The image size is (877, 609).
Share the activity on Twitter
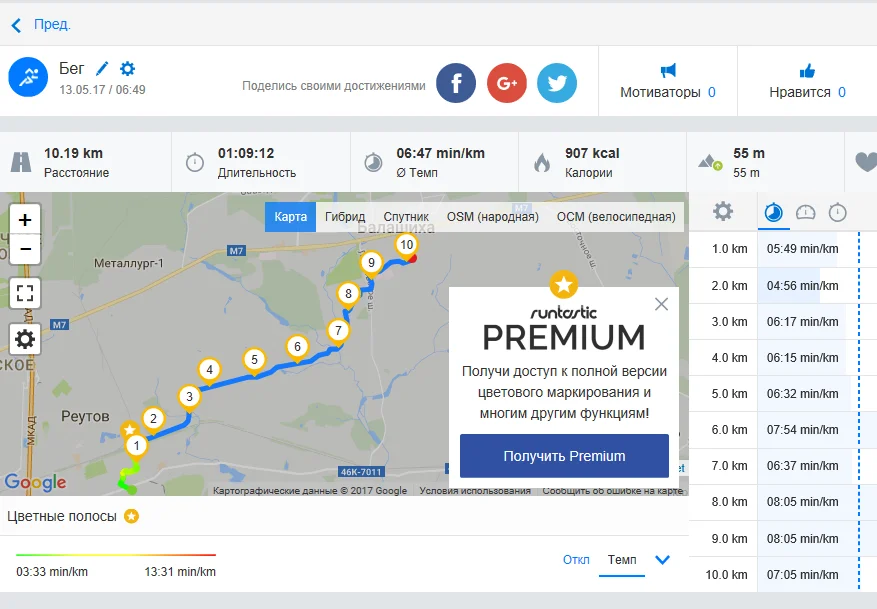[557, 83]
